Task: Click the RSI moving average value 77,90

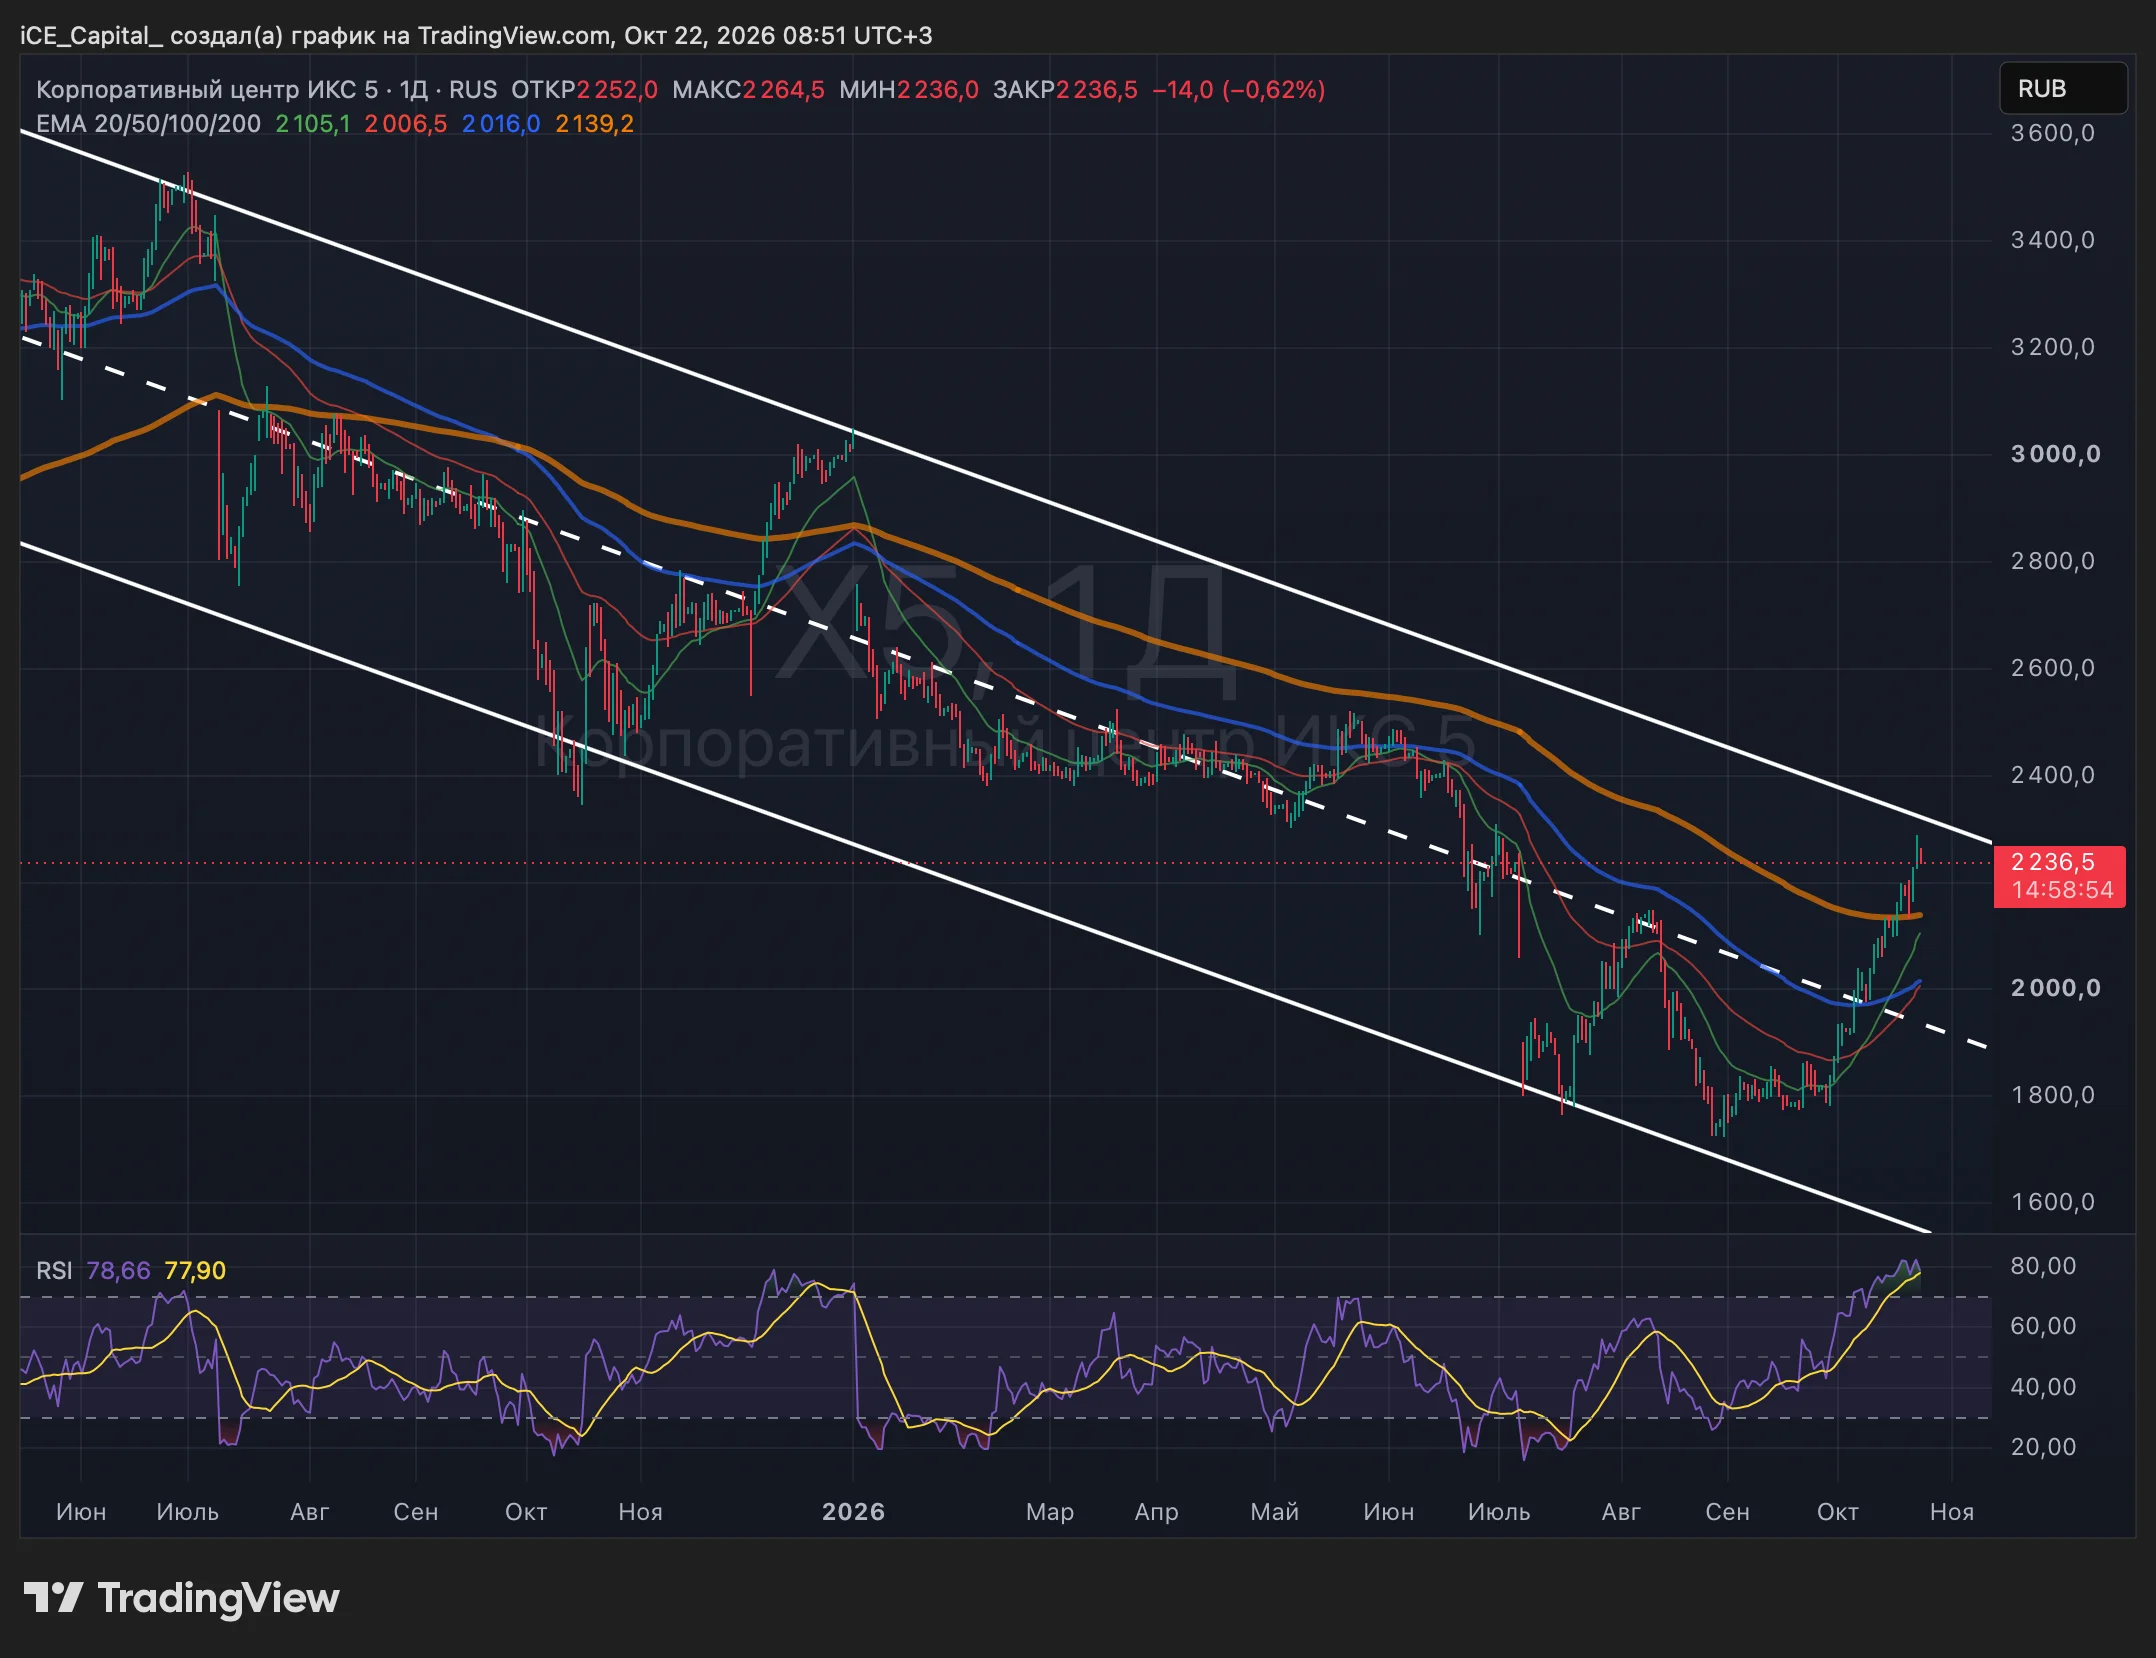Action: pyautogui.click(x=195, y=1271)
